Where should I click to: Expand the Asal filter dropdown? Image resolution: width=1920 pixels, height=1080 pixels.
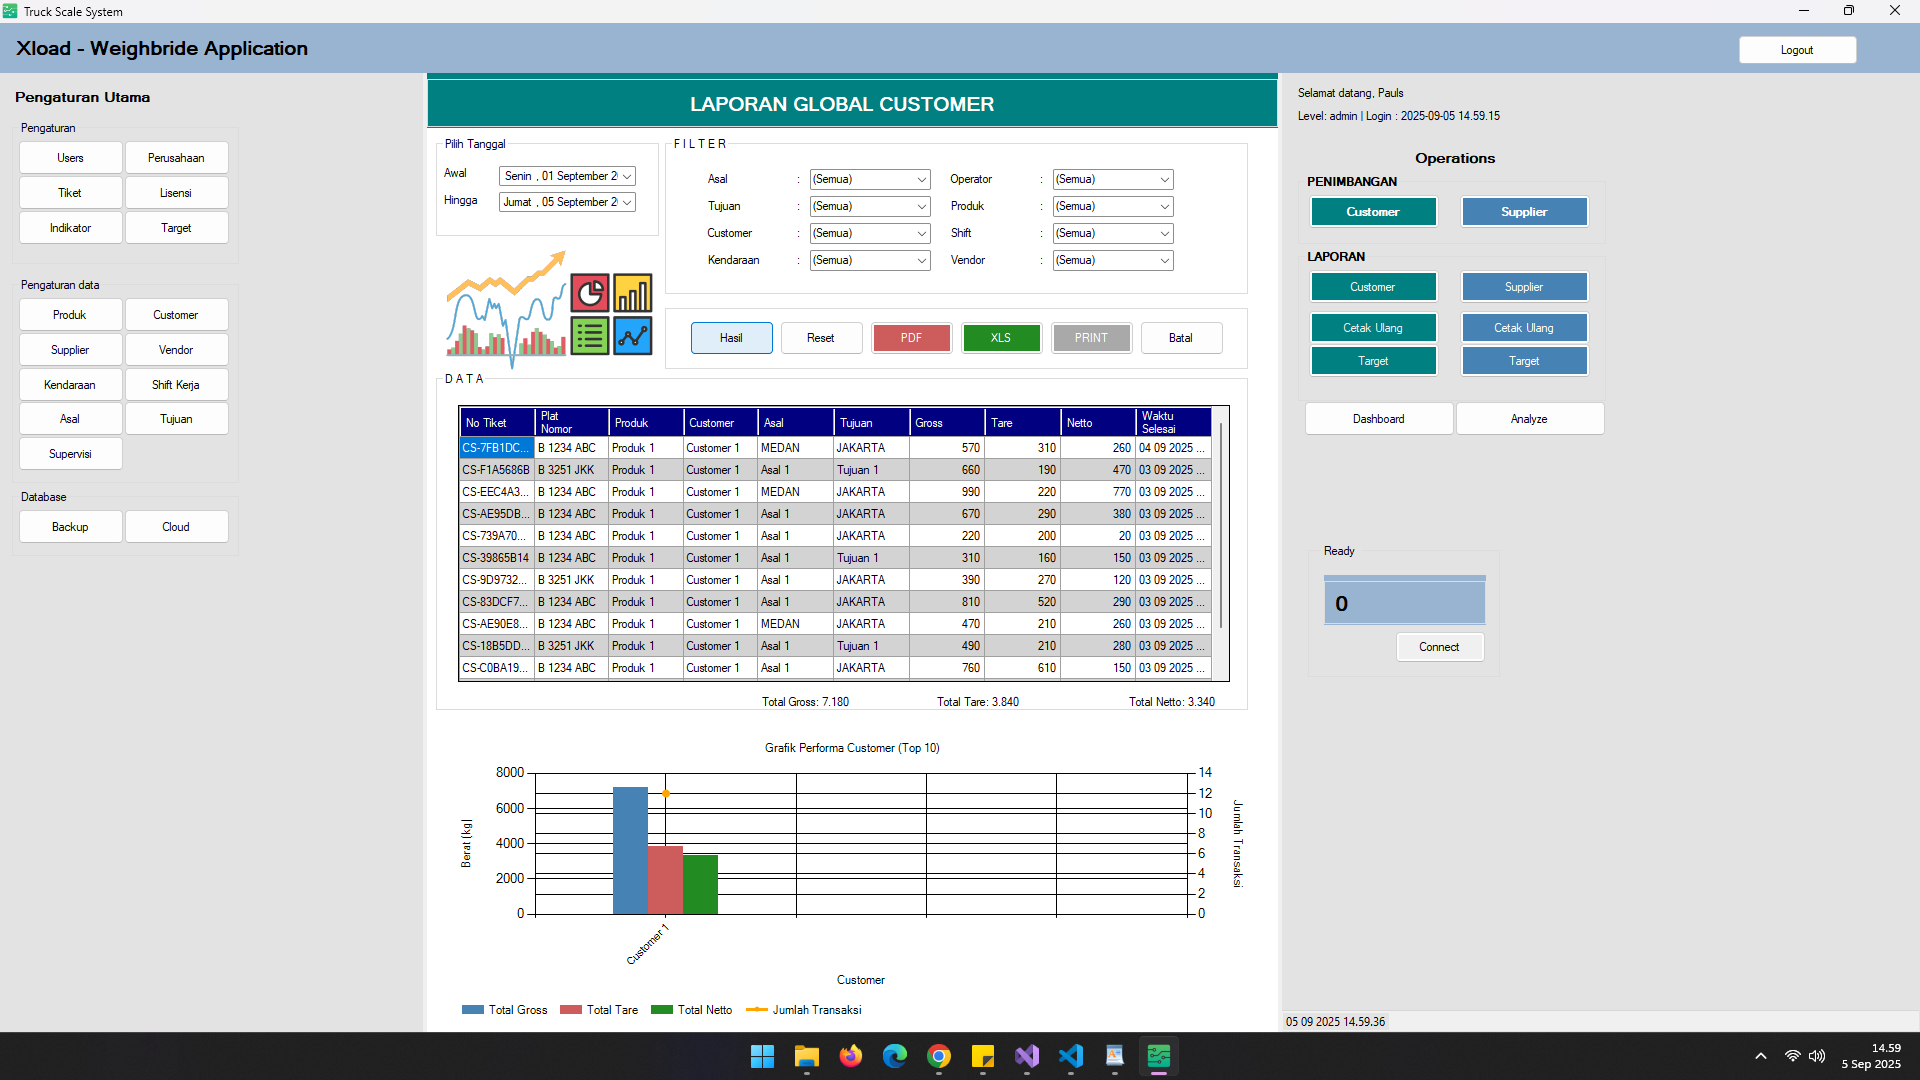click(x=921, y=180)
